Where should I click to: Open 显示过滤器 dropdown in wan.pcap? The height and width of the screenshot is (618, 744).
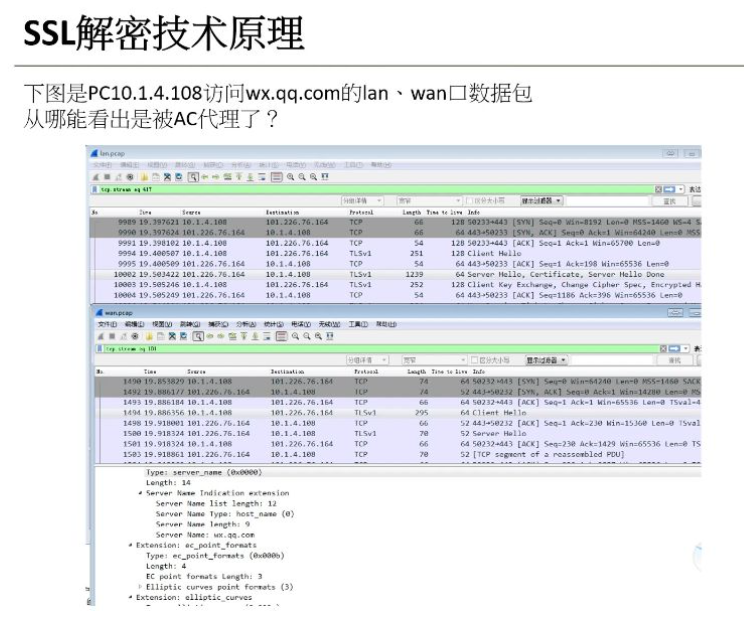point(546,360)
